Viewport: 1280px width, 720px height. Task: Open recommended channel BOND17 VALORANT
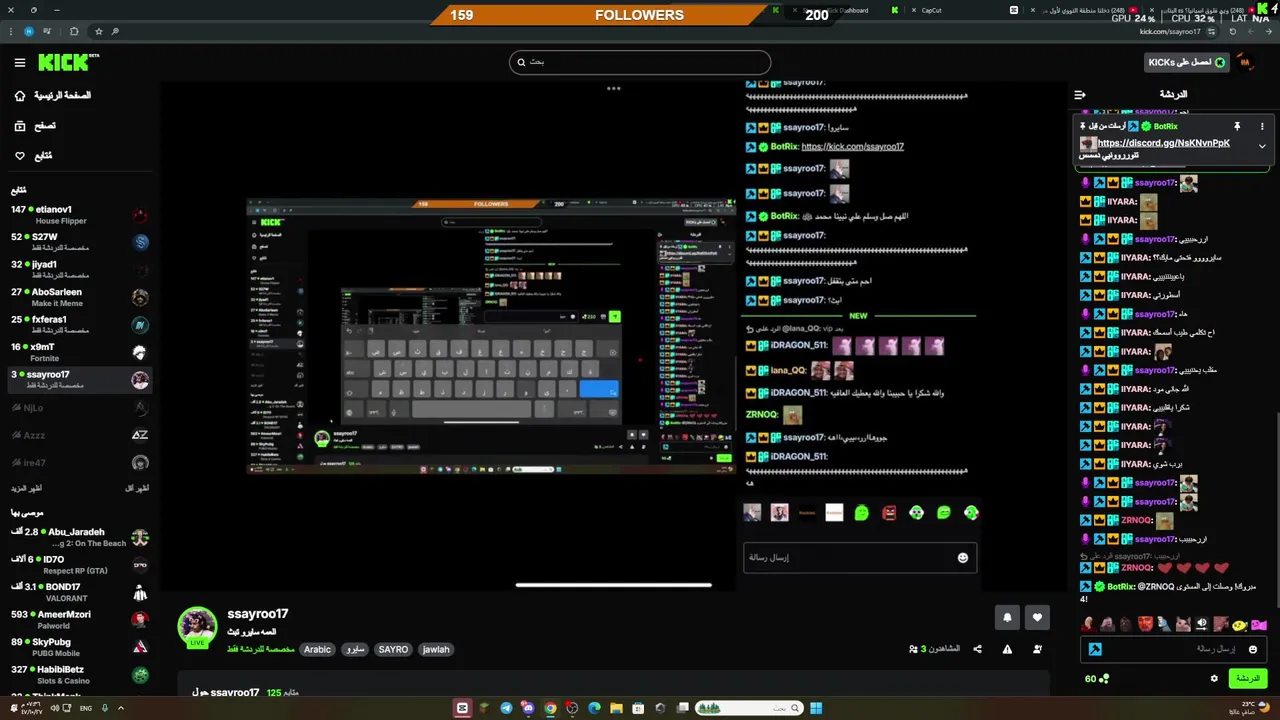tap(80, 592)
